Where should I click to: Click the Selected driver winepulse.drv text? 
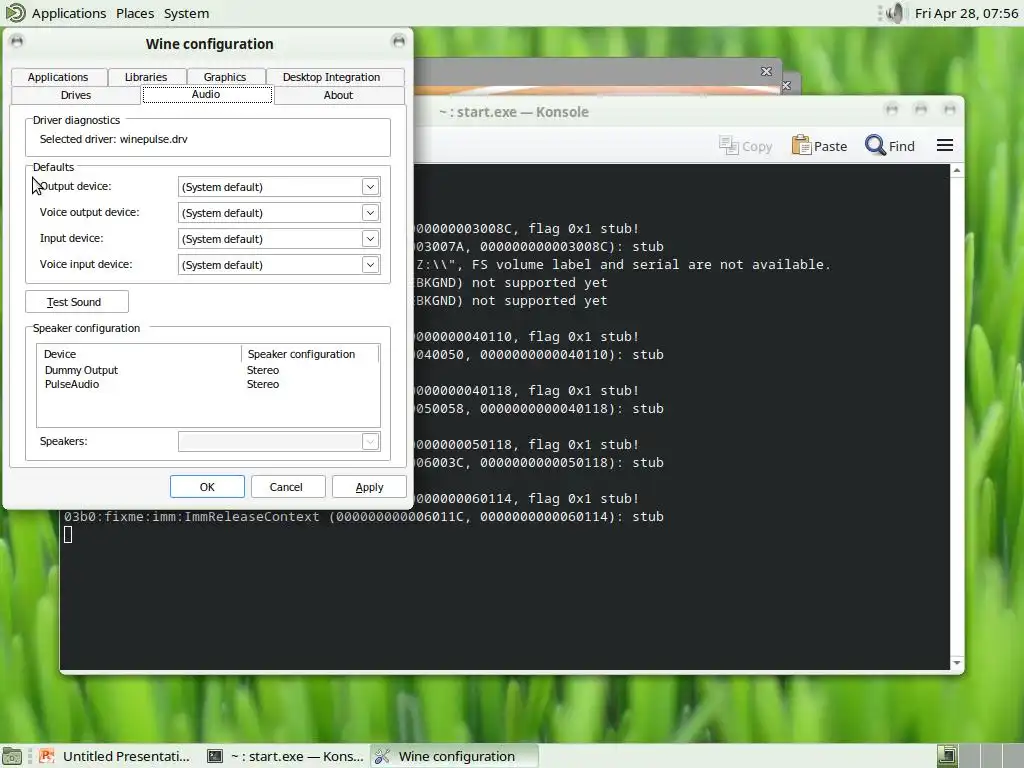[114, 139]
